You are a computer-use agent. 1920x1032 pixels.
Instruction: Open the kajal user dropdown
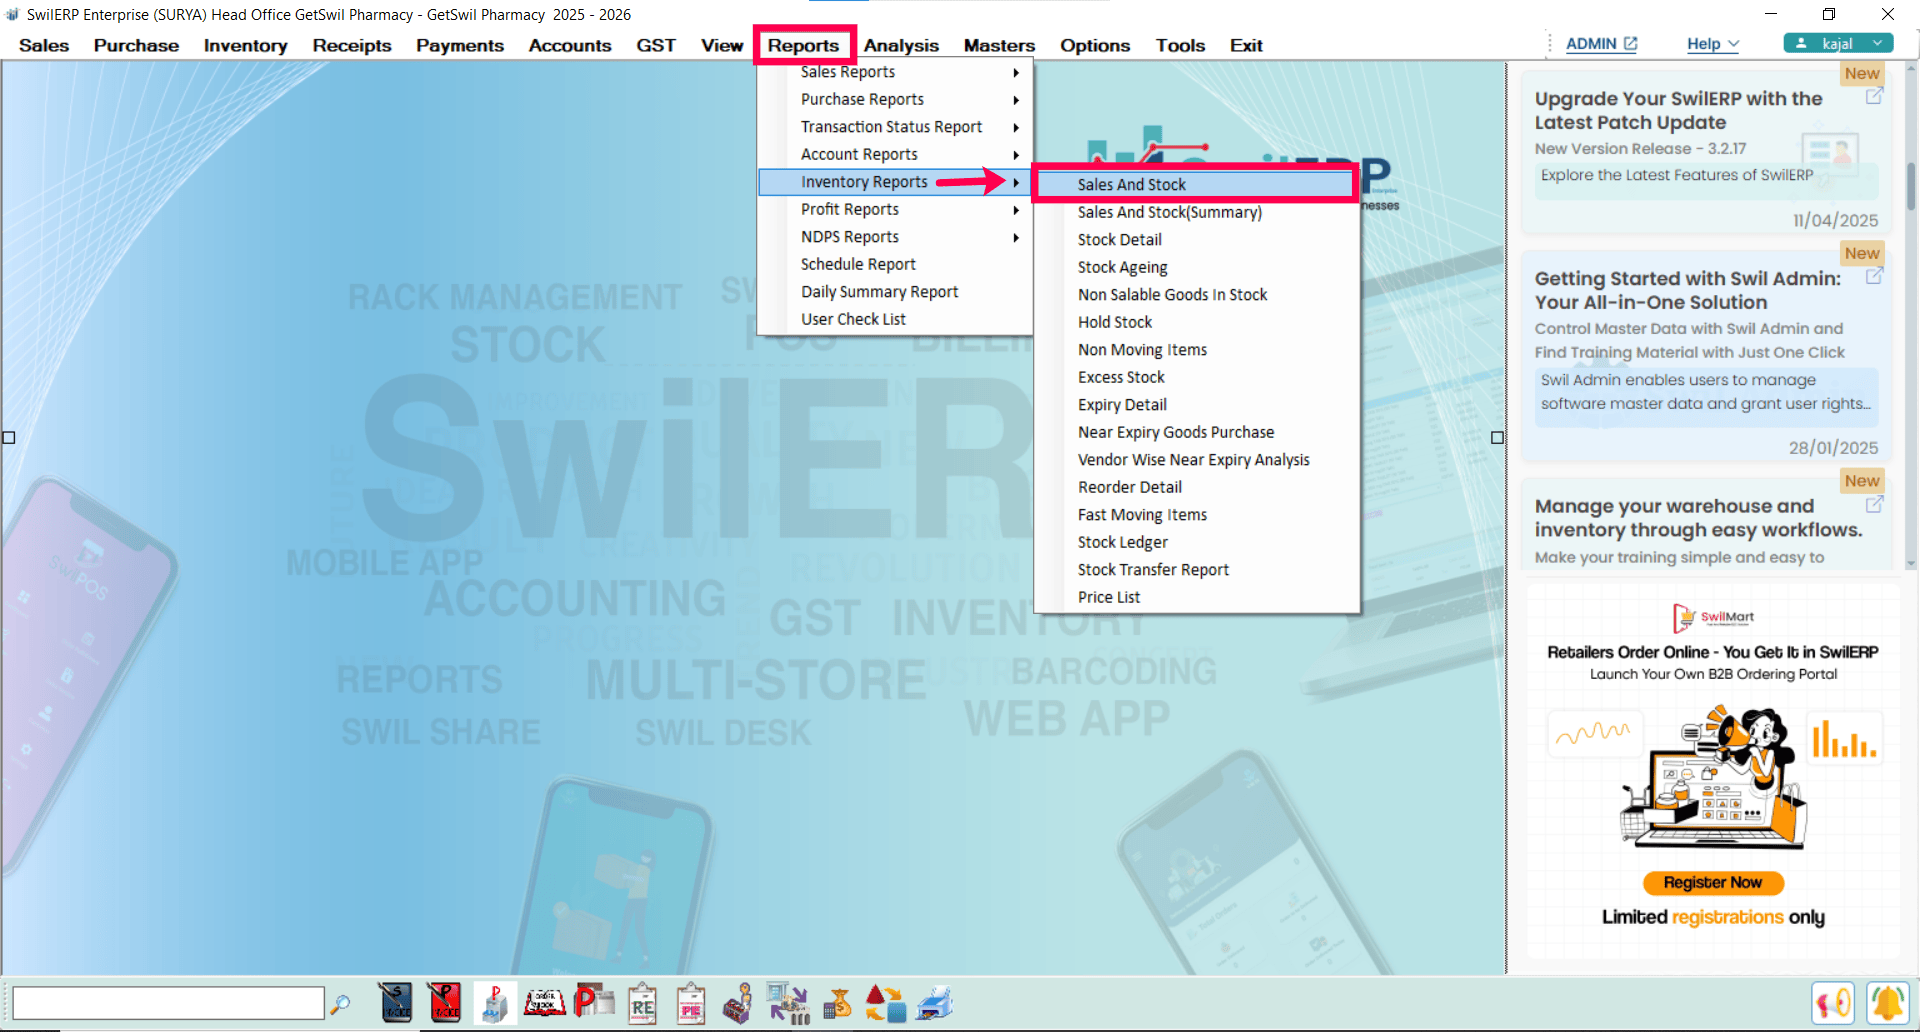[x=1838, y=43]
